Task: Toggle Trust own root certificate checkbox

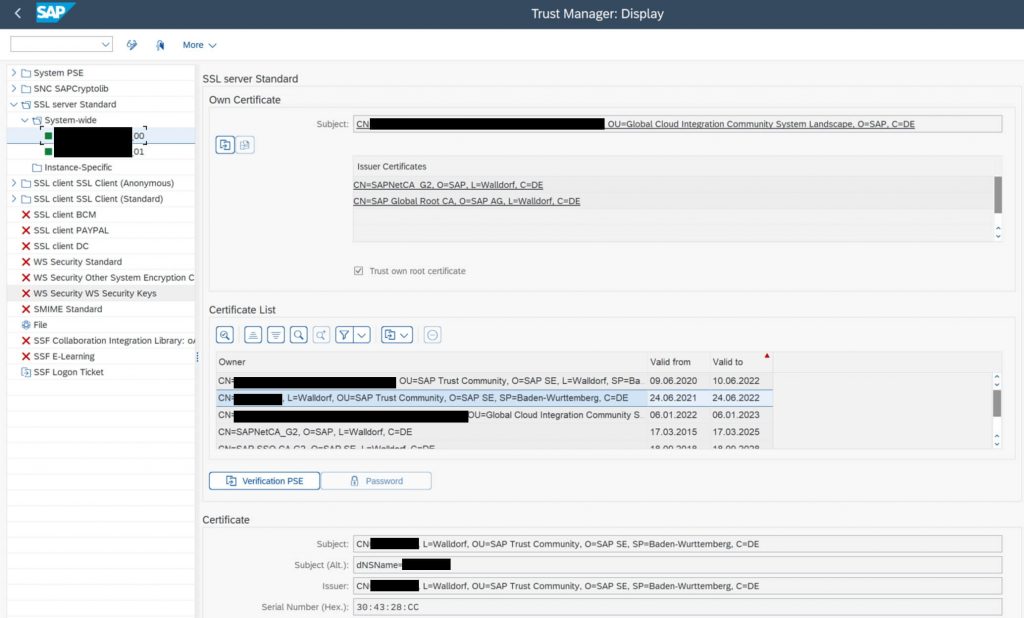Action: point(359,270)
